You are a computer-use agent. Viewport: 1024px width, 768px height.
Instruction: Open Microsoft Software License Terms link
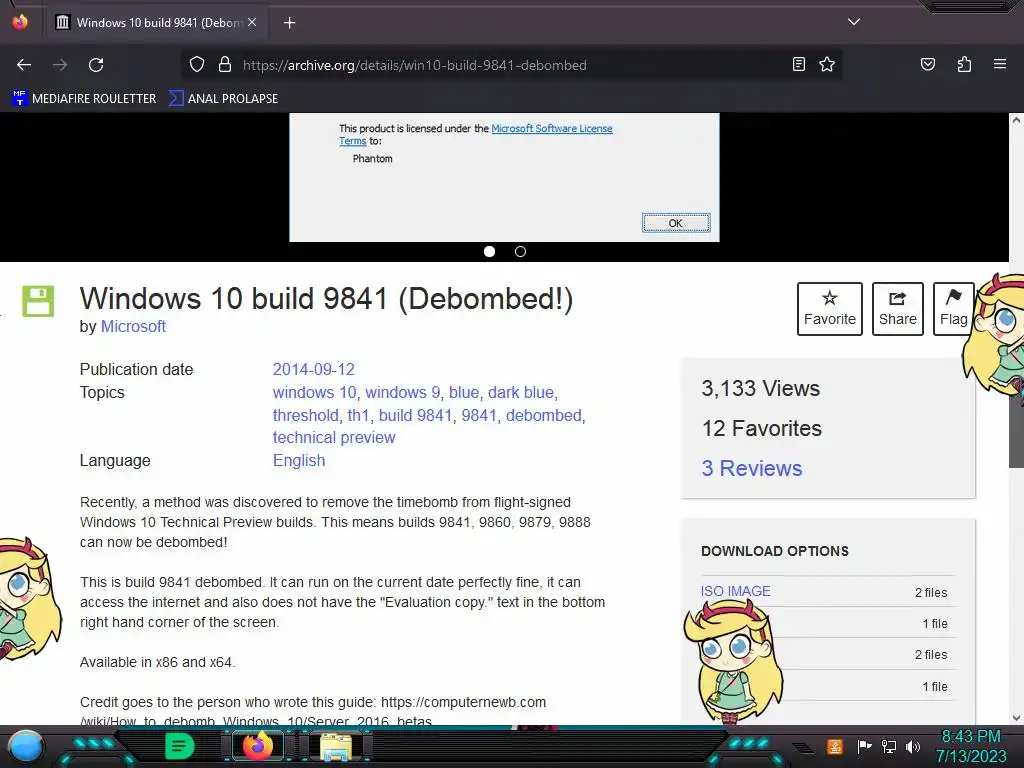(551, 129)
